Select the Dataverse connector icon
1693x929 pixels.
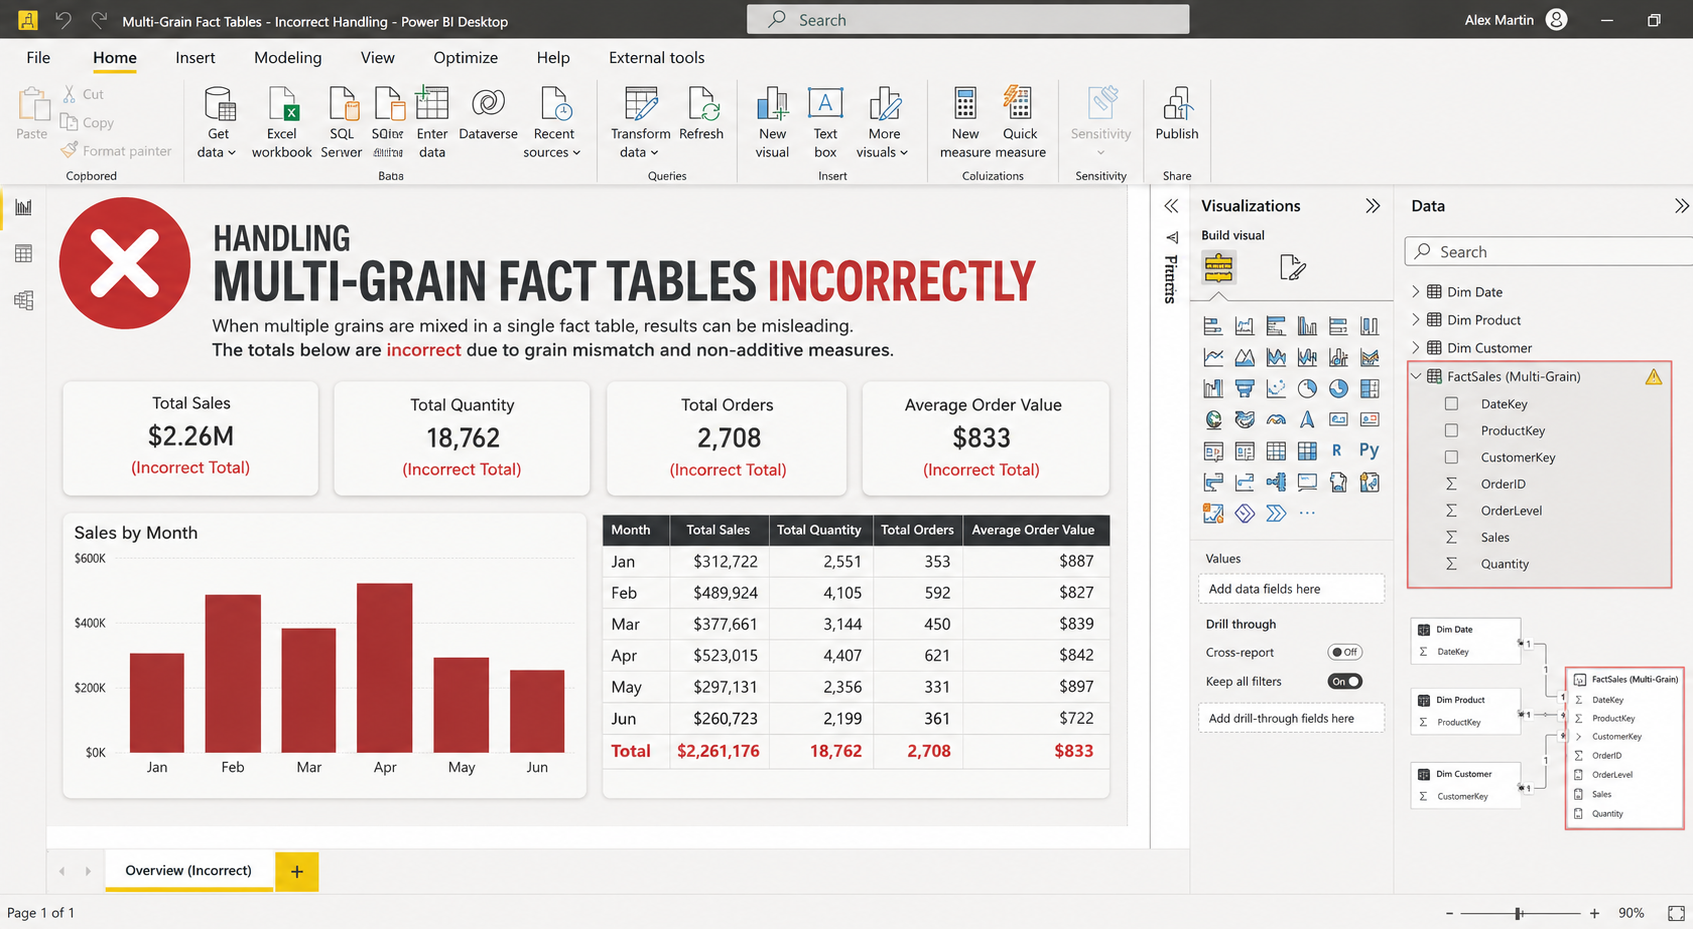coord(488,103)
